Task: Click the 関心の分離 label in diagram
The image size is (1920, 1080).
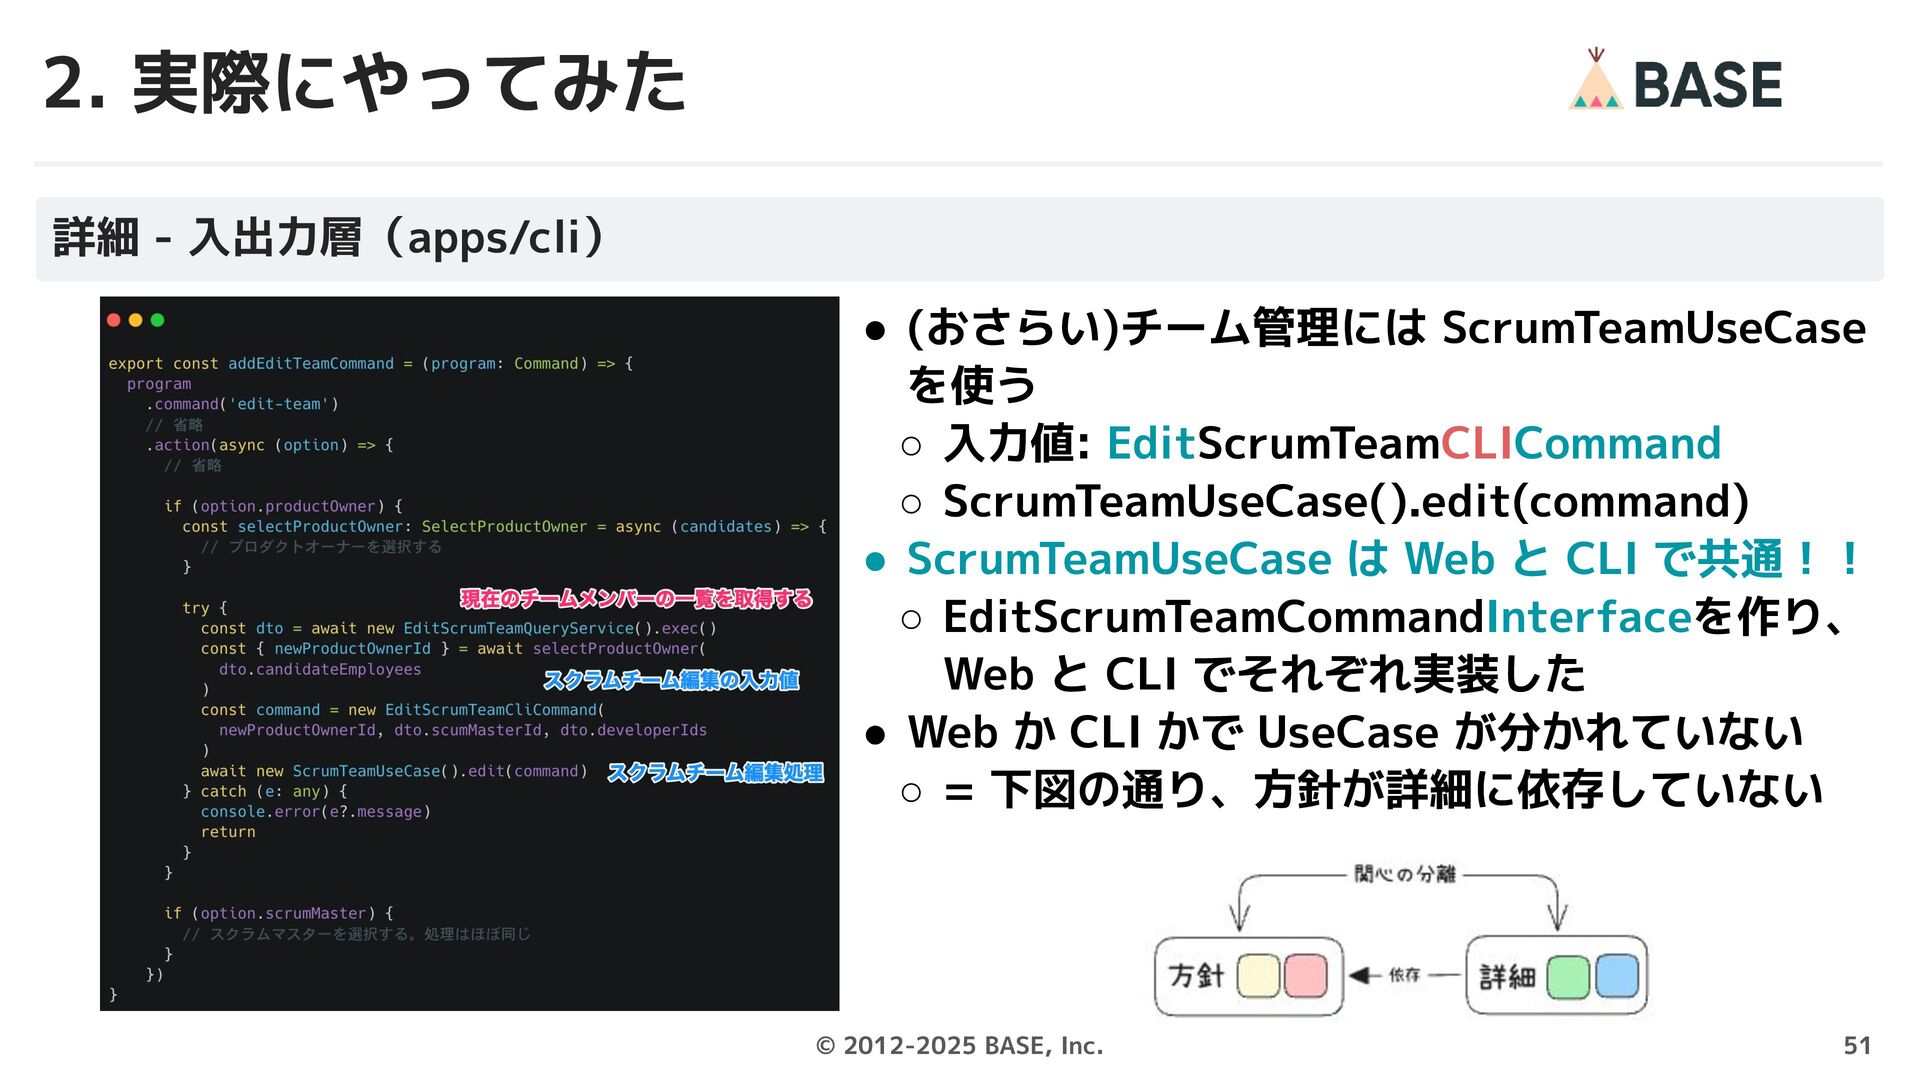Action: (1404, 874)
